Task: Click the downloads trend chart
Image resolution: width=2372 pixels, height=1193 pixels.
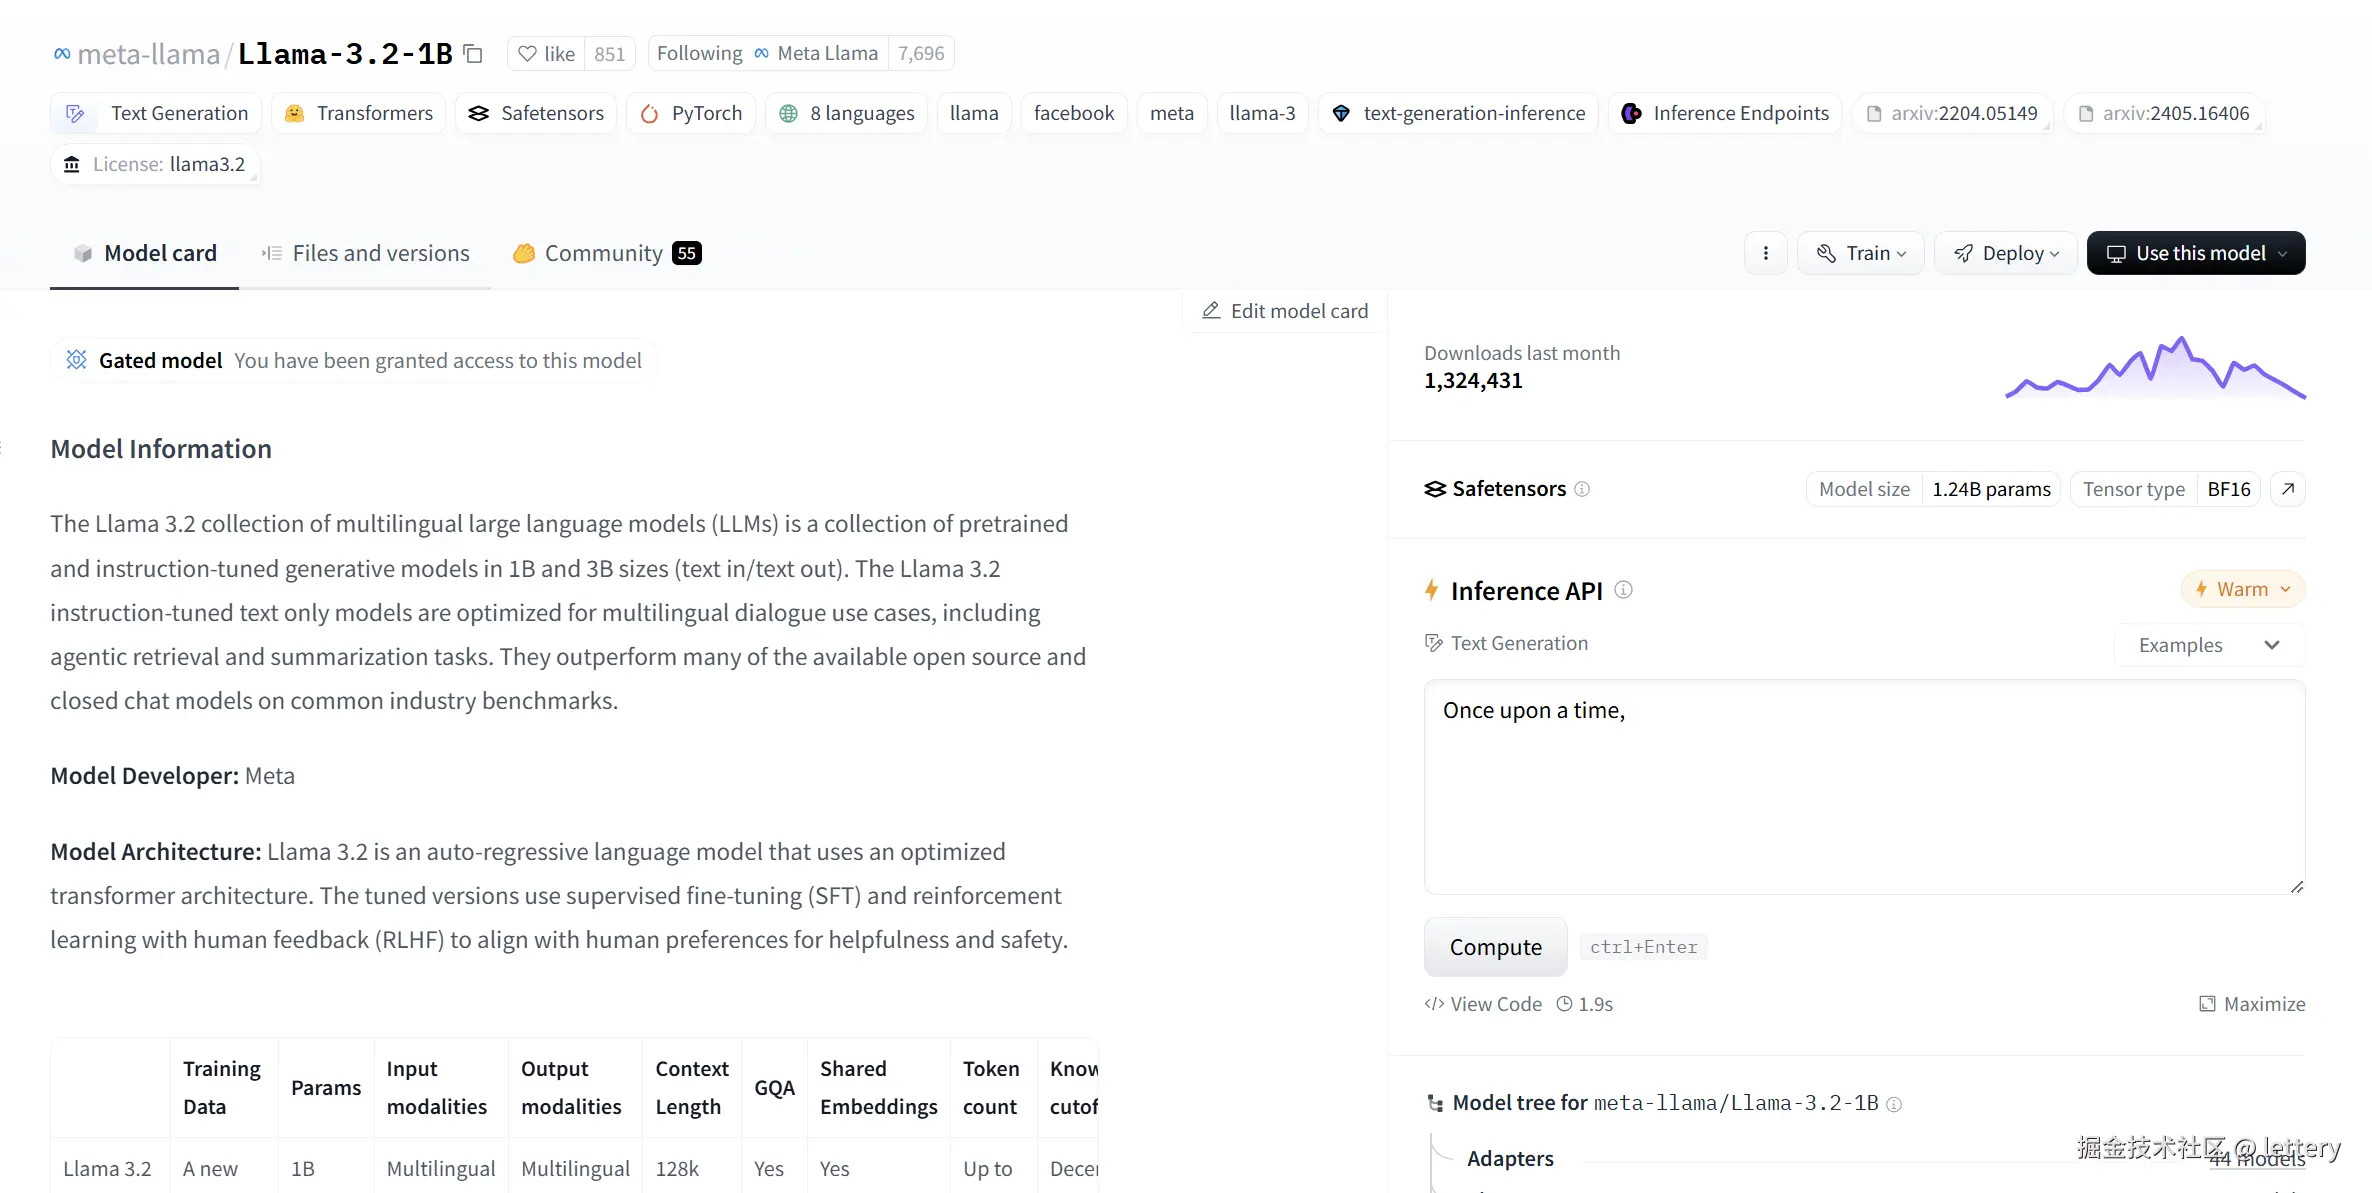Action: [2155, 368]
